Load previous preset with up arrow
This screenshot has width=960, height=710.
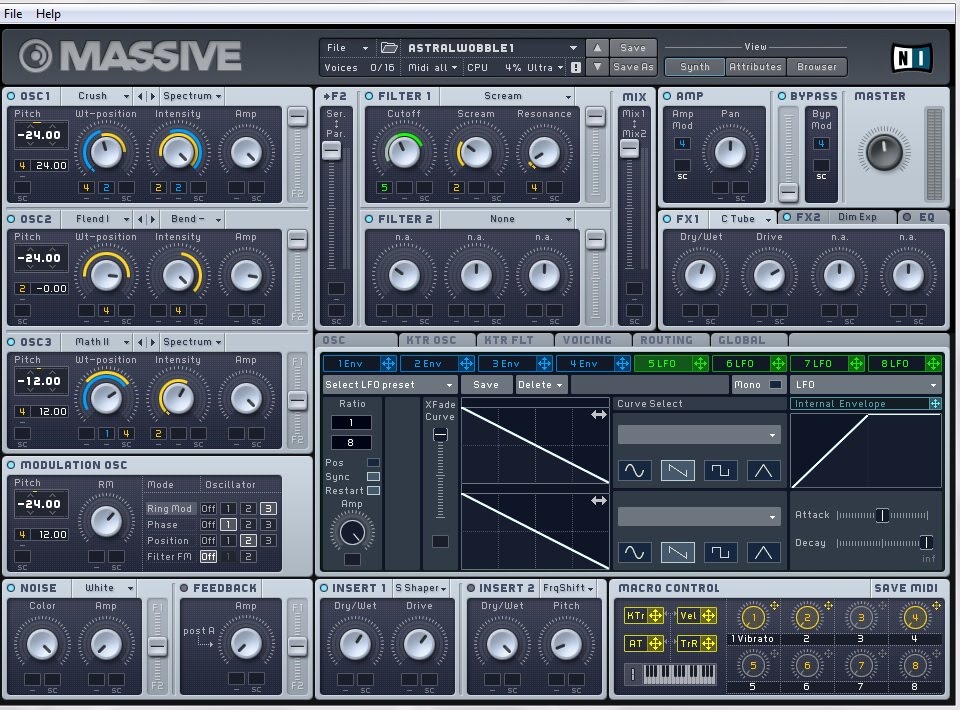pos(597,47)
